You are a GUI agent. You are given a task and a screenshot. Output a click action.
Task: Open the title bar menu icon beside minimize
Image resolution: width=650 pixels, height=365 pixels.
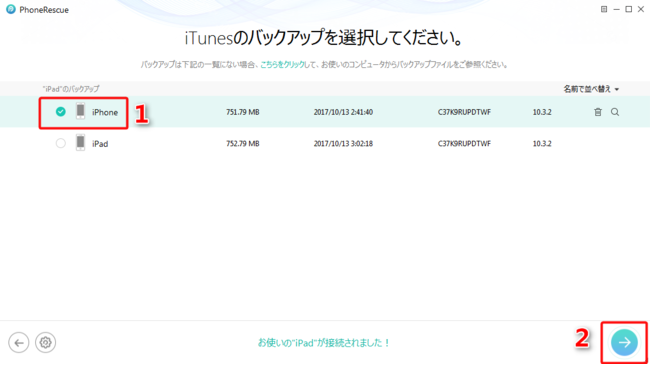(x=604, y=9)
